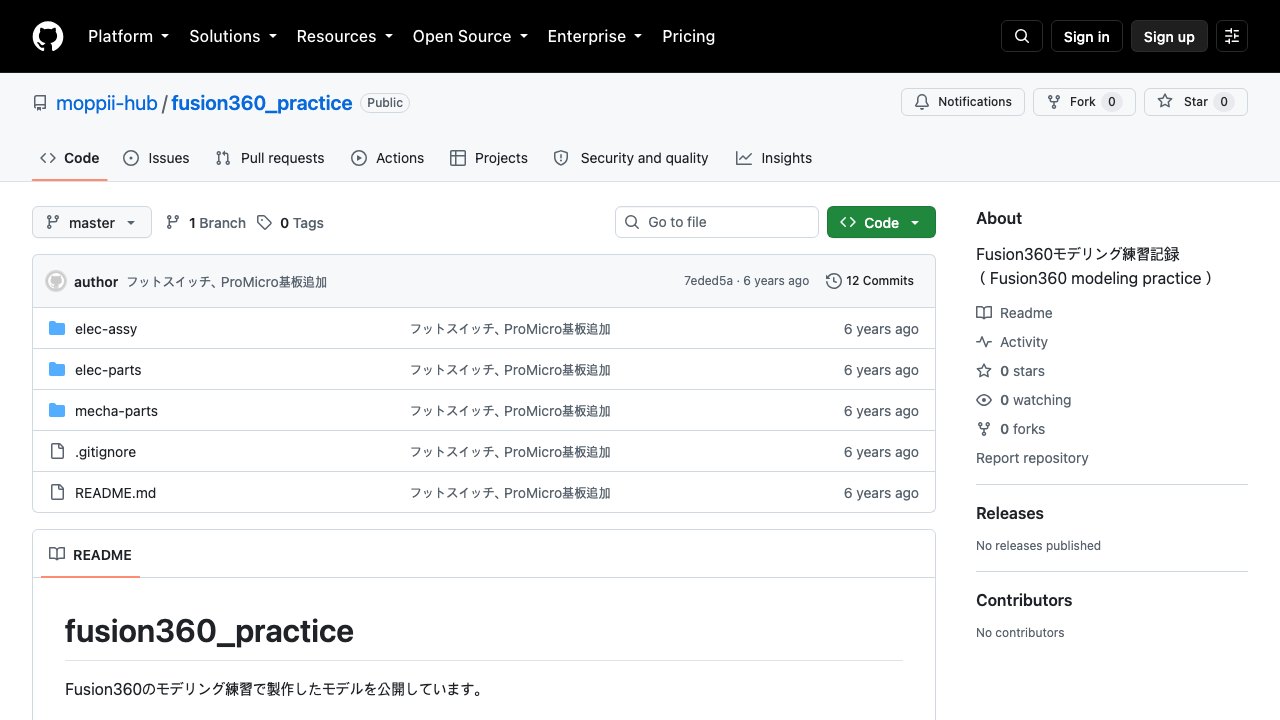This screenshot has height=720, width=1280.
Task: Open the Code tab
Action: 70,158
